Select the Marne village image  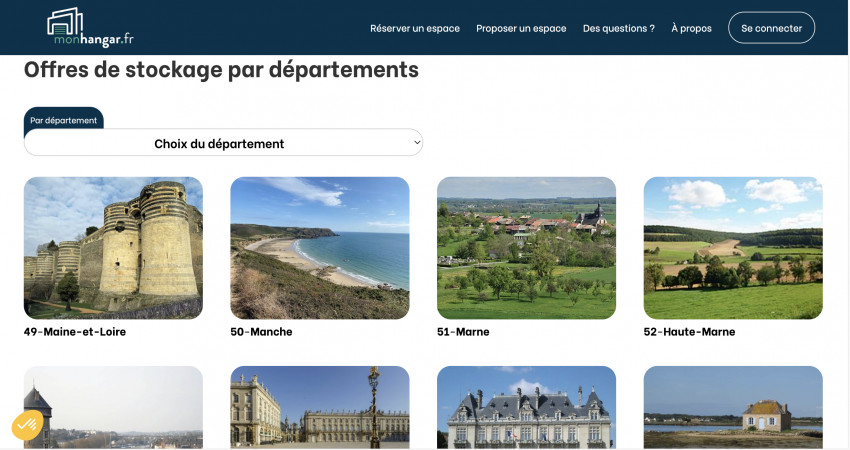pyautogui.click(x=526, y=247)
